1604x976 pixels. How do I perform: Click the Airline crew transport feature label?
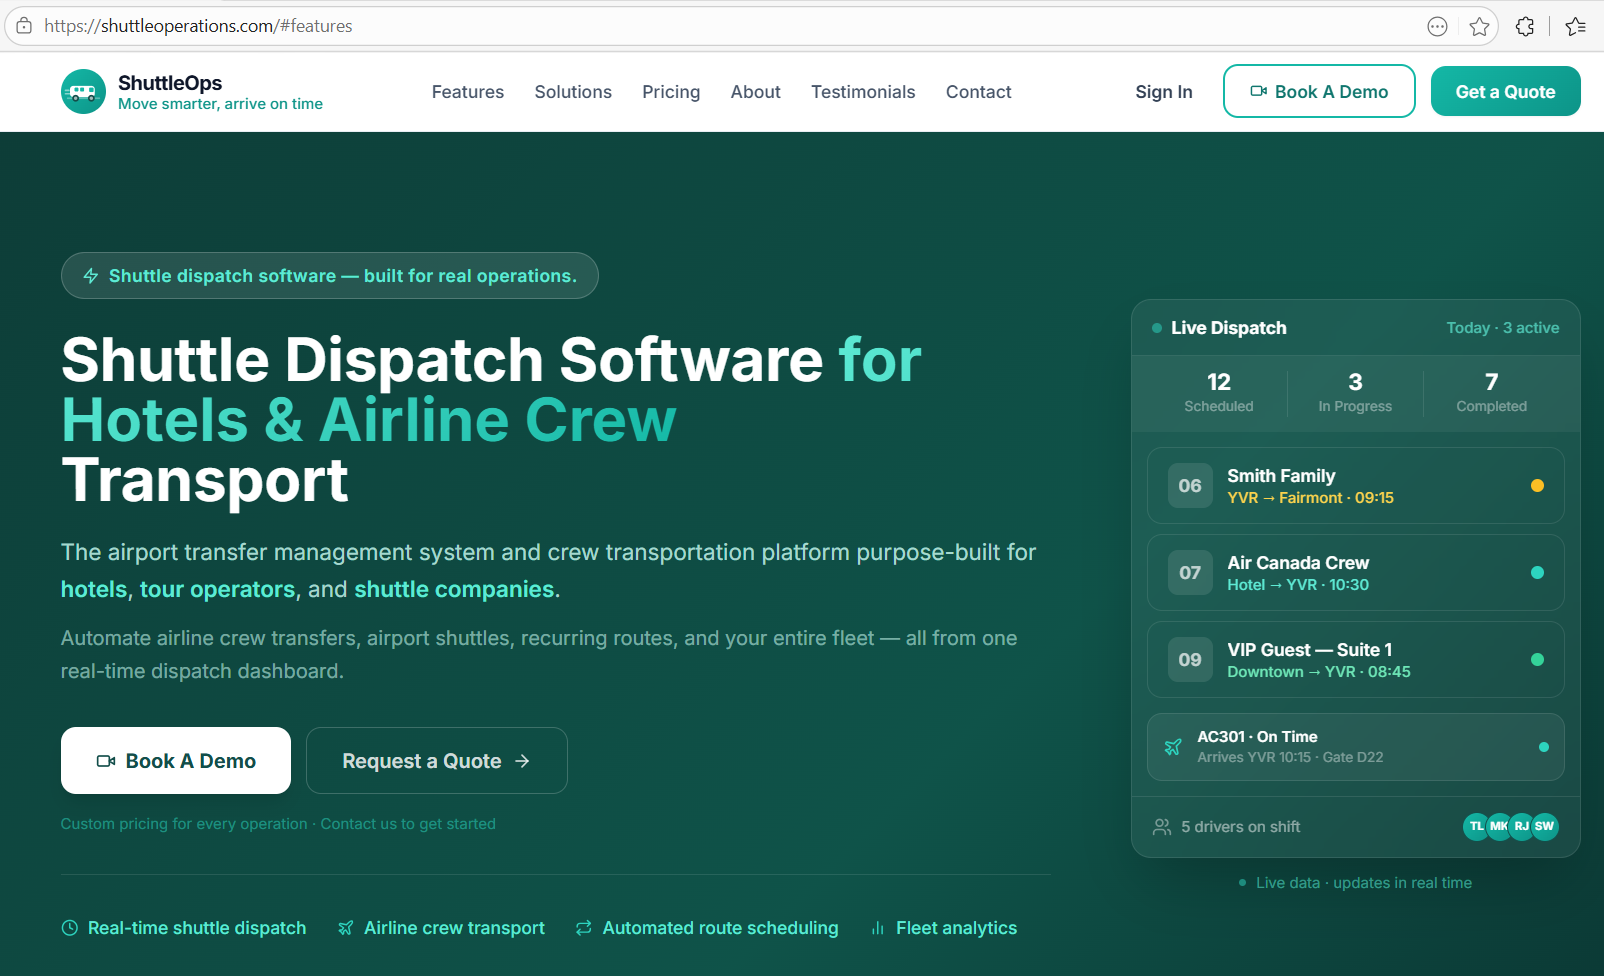pyautogui.click(x=455, y=928)
